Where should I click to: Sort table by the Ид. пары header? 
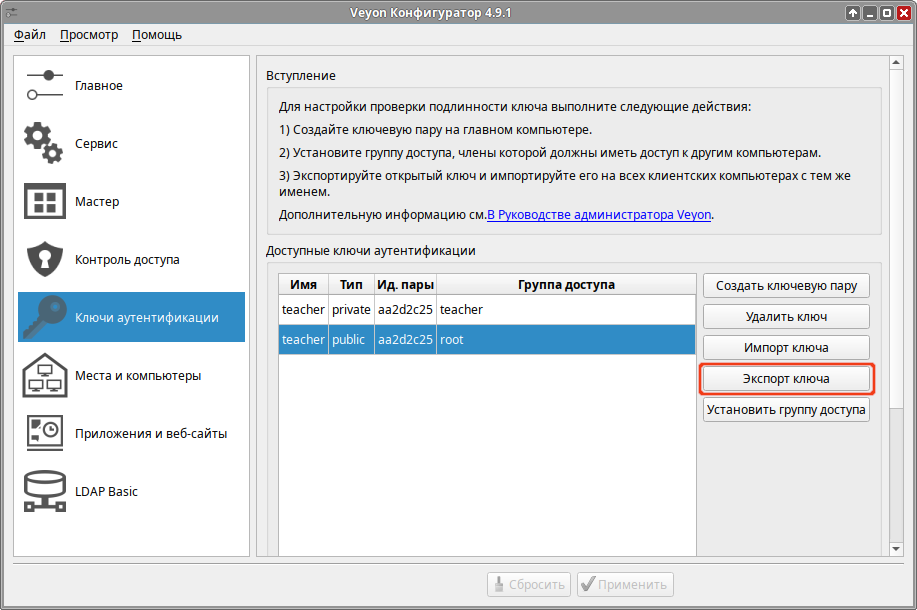(405, 284)
